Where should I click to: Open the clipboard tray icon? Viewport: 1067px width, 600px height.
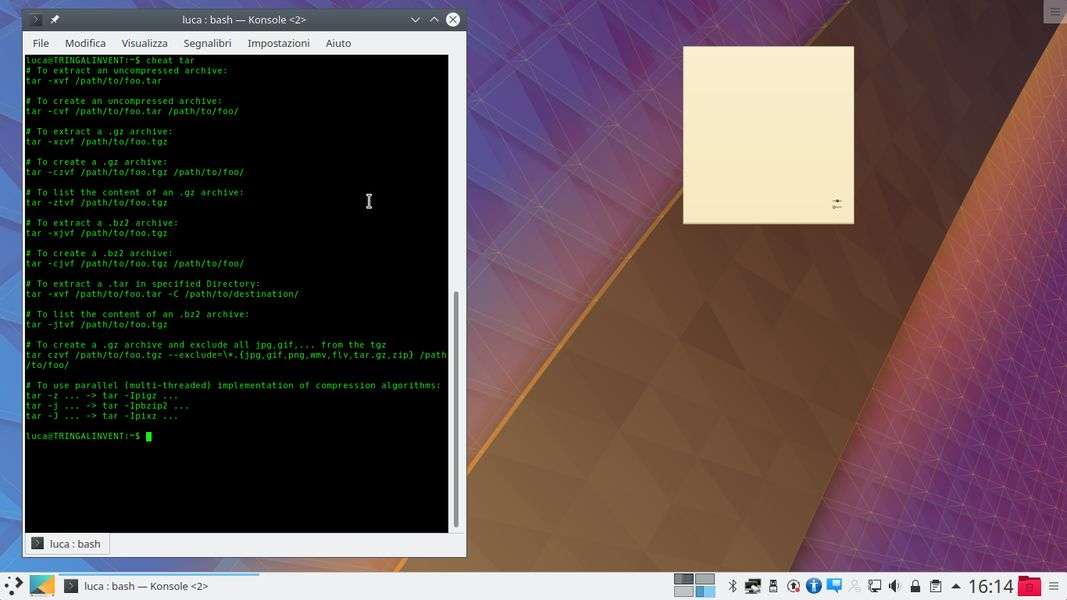935,586
